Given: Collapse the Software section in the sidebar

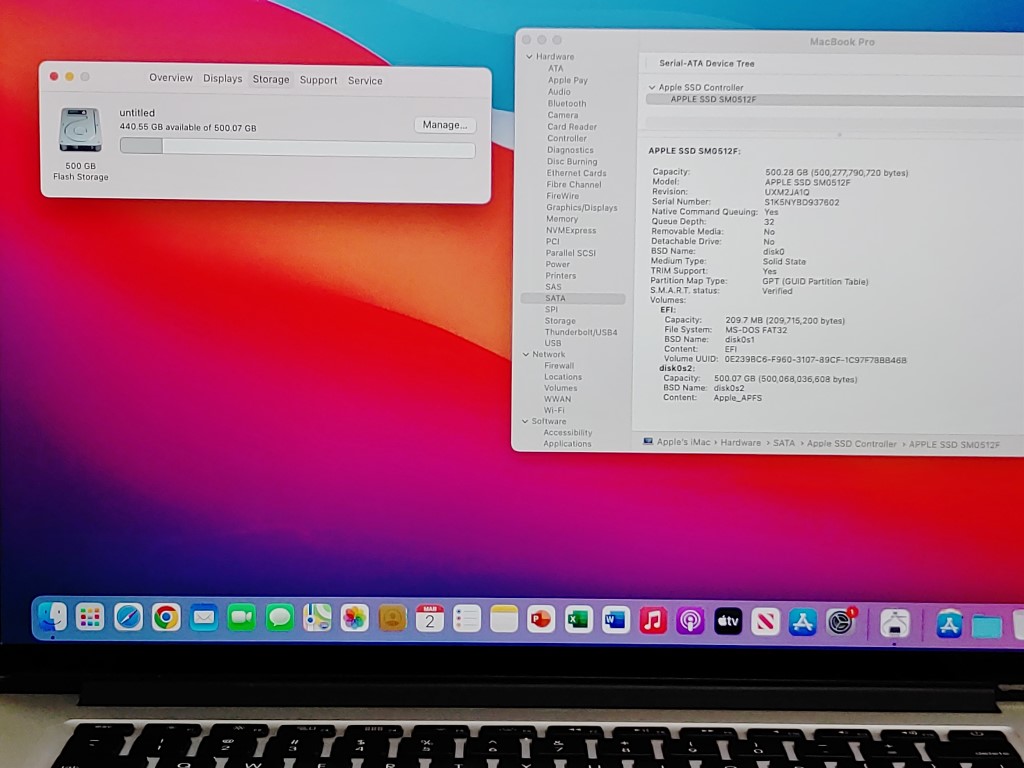Looking at the screenshot, I should [x=525, y=421].
